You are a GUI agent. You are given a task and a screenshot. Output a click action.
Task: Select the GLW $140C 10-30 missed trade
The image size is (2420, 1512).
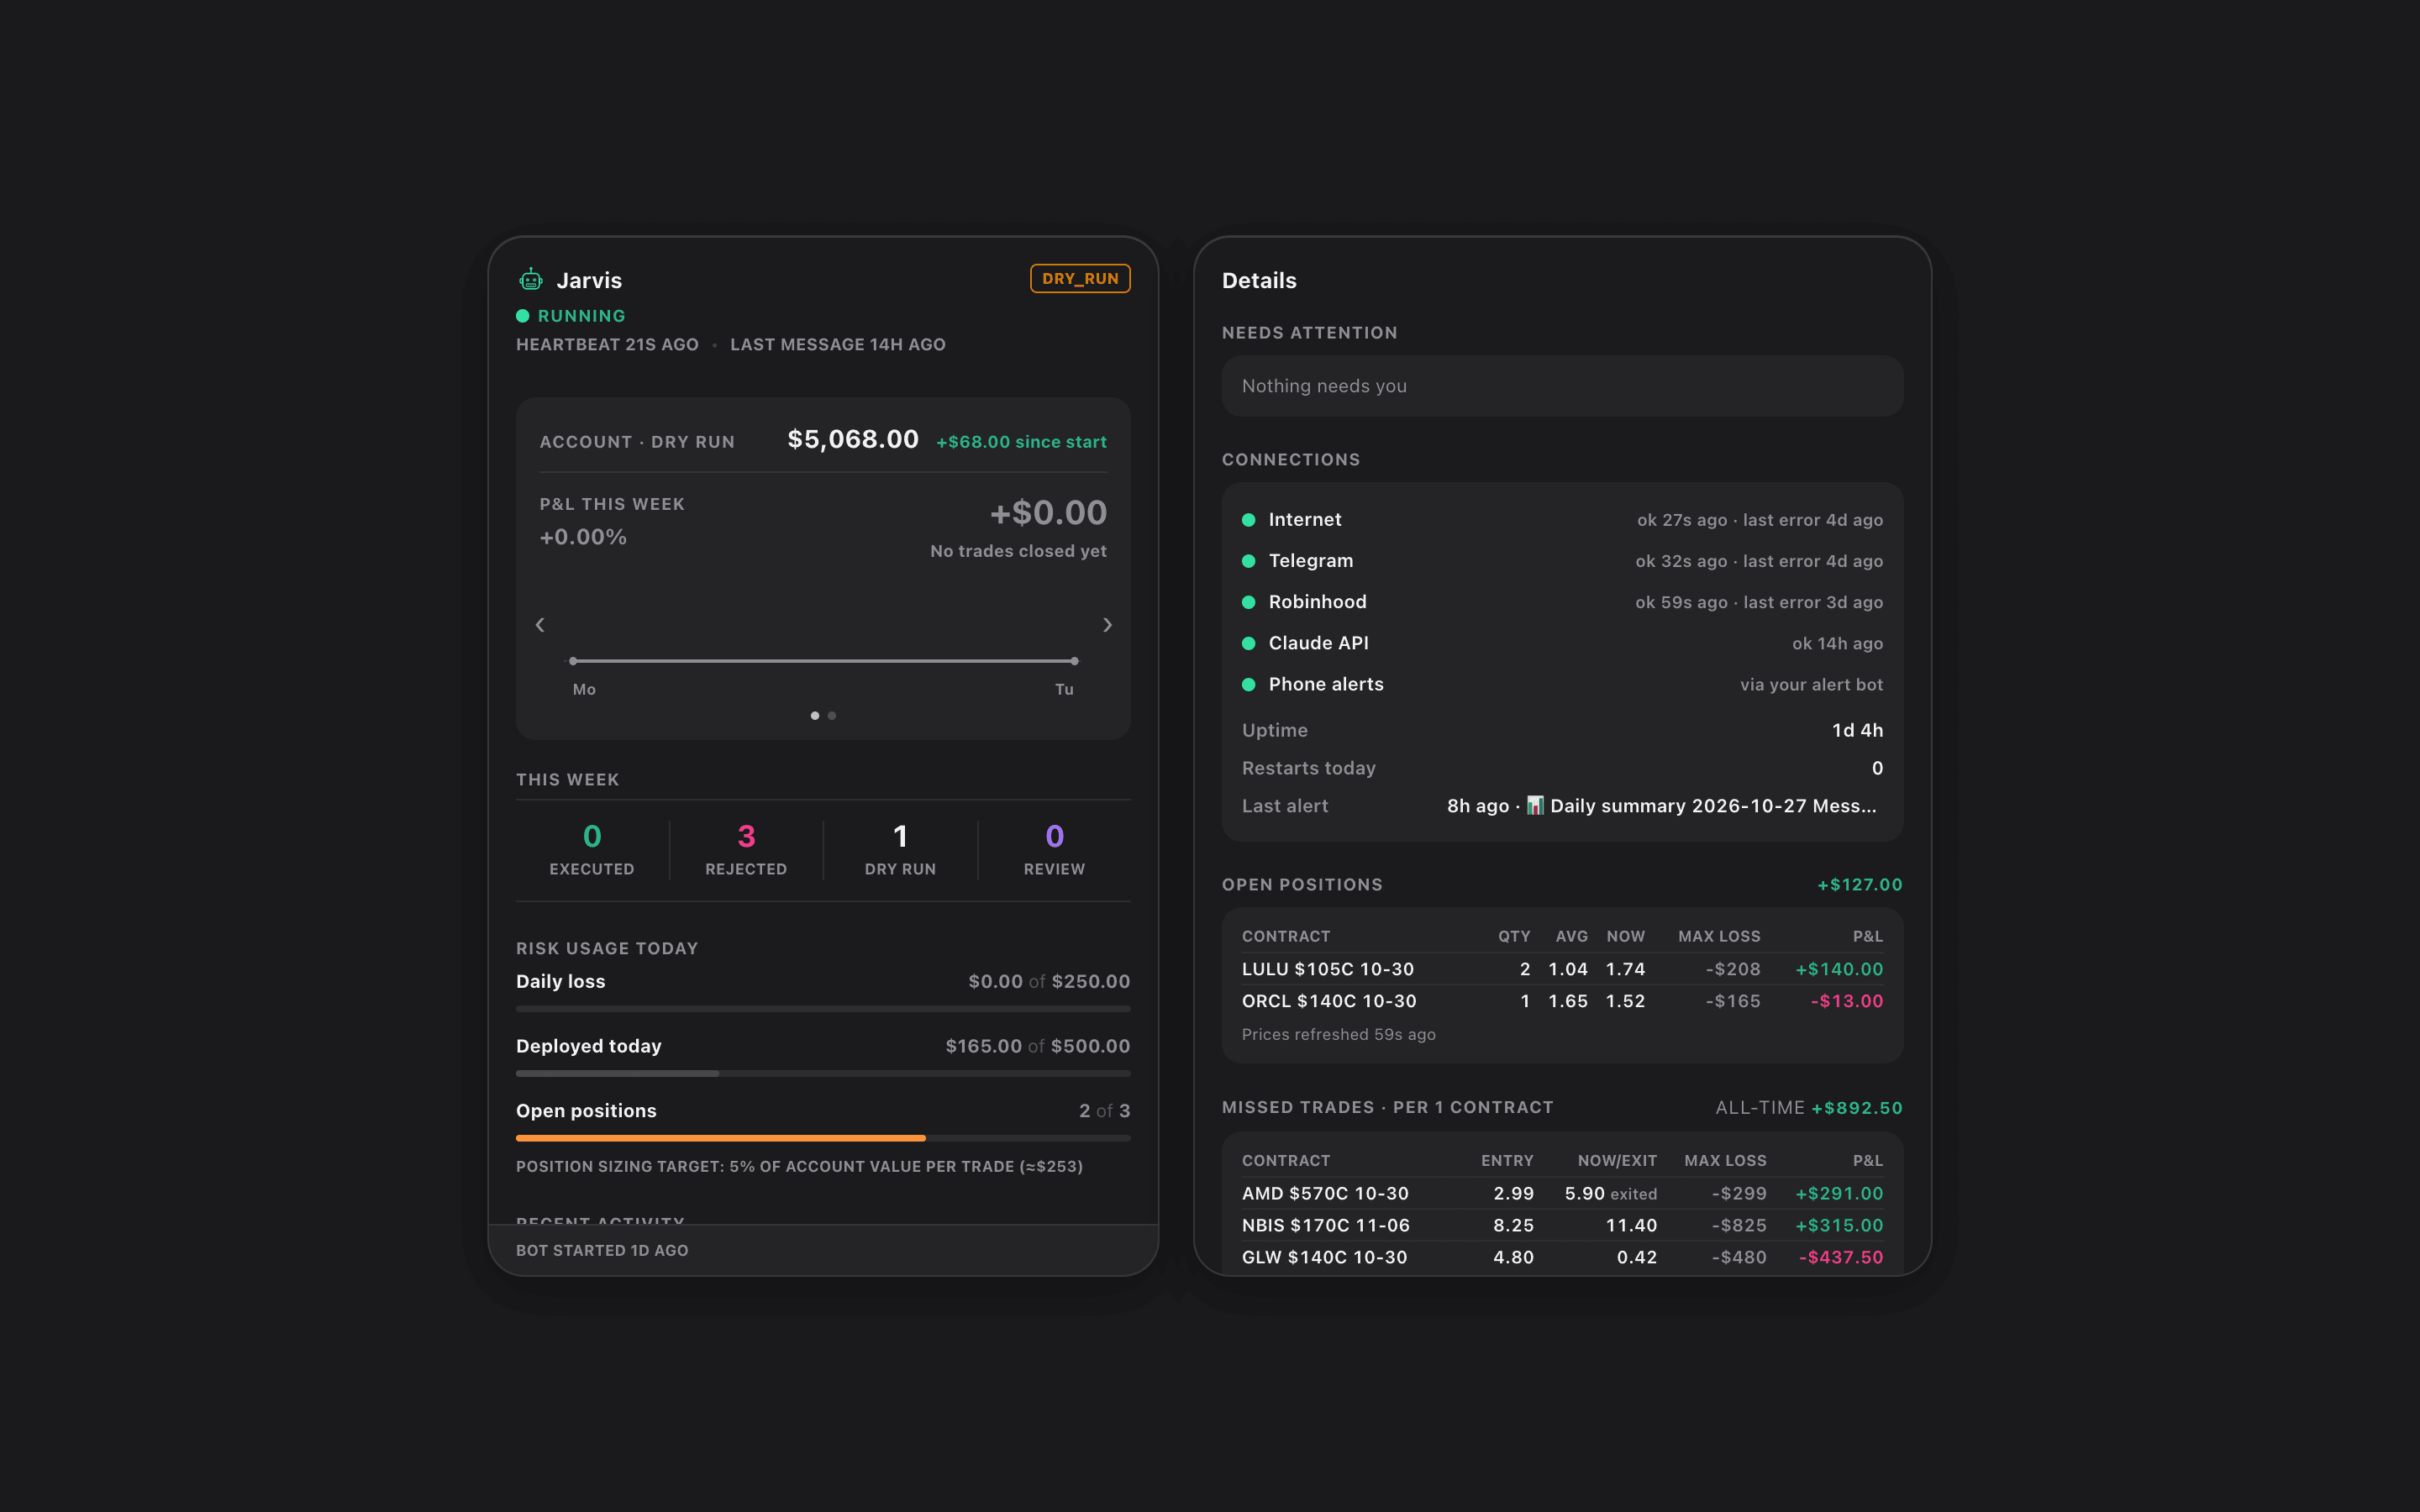coord(1562,1257)
